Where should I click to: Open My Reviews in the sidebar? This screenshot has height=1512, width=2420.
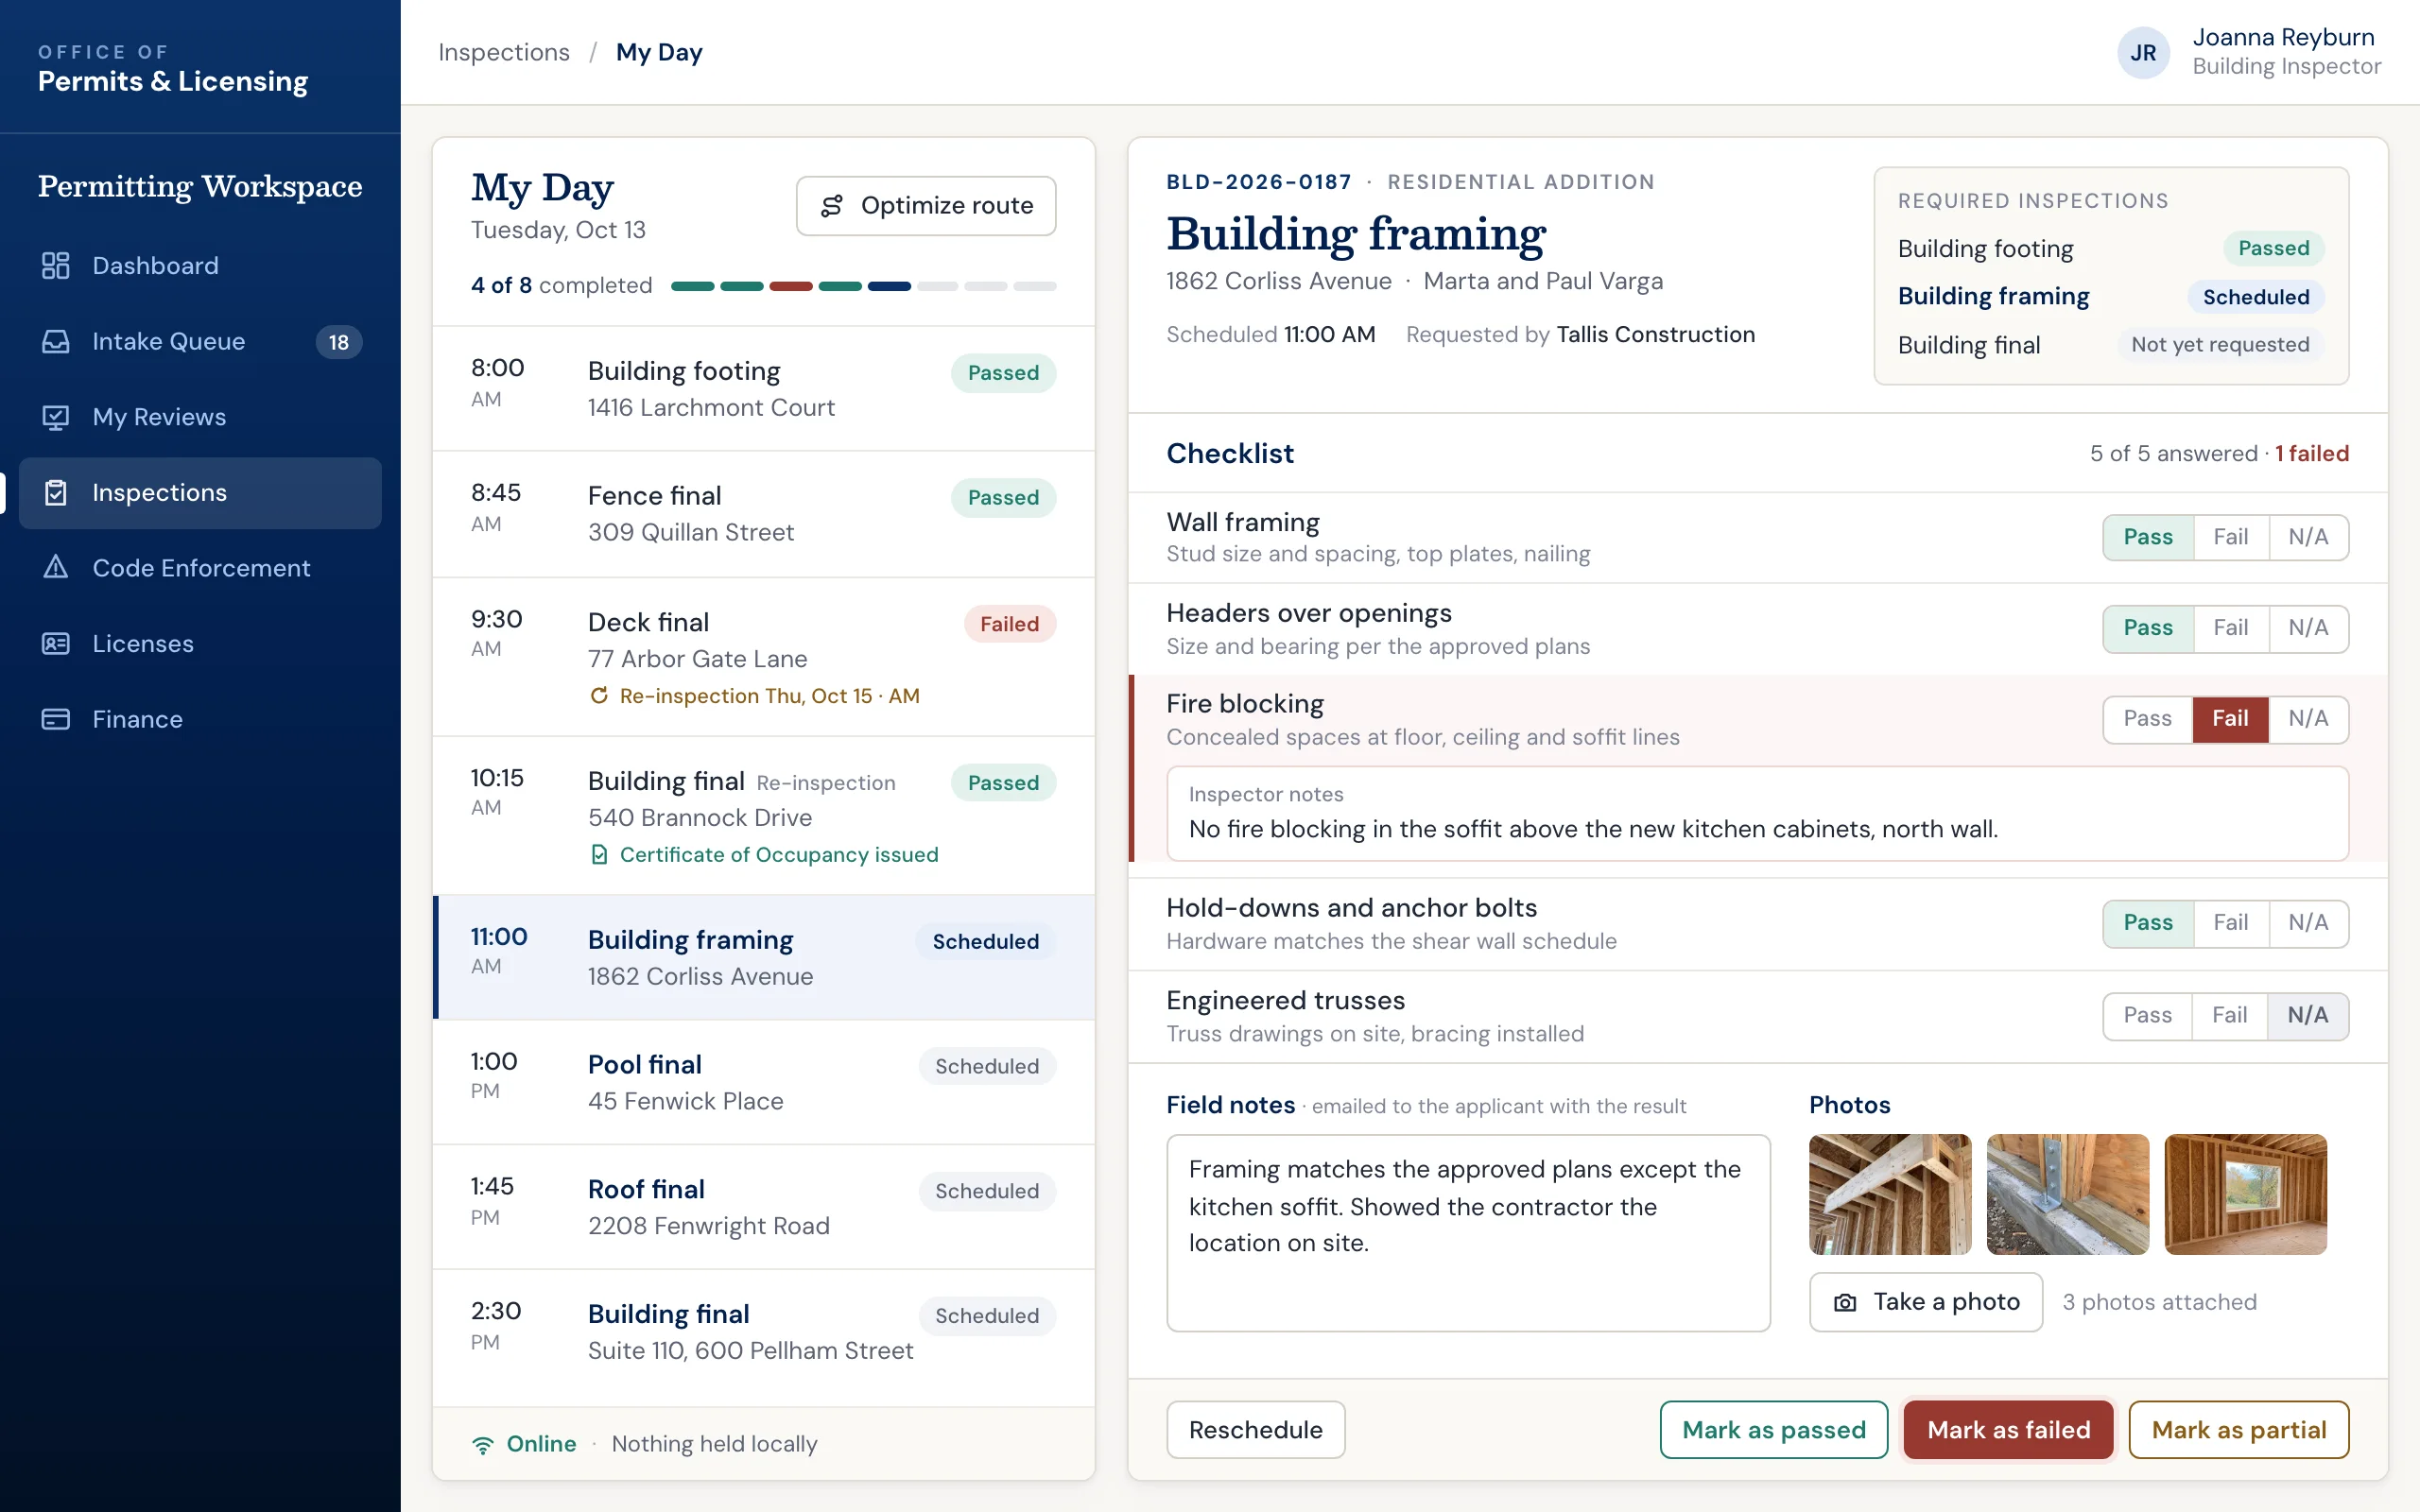coord(200,417)
